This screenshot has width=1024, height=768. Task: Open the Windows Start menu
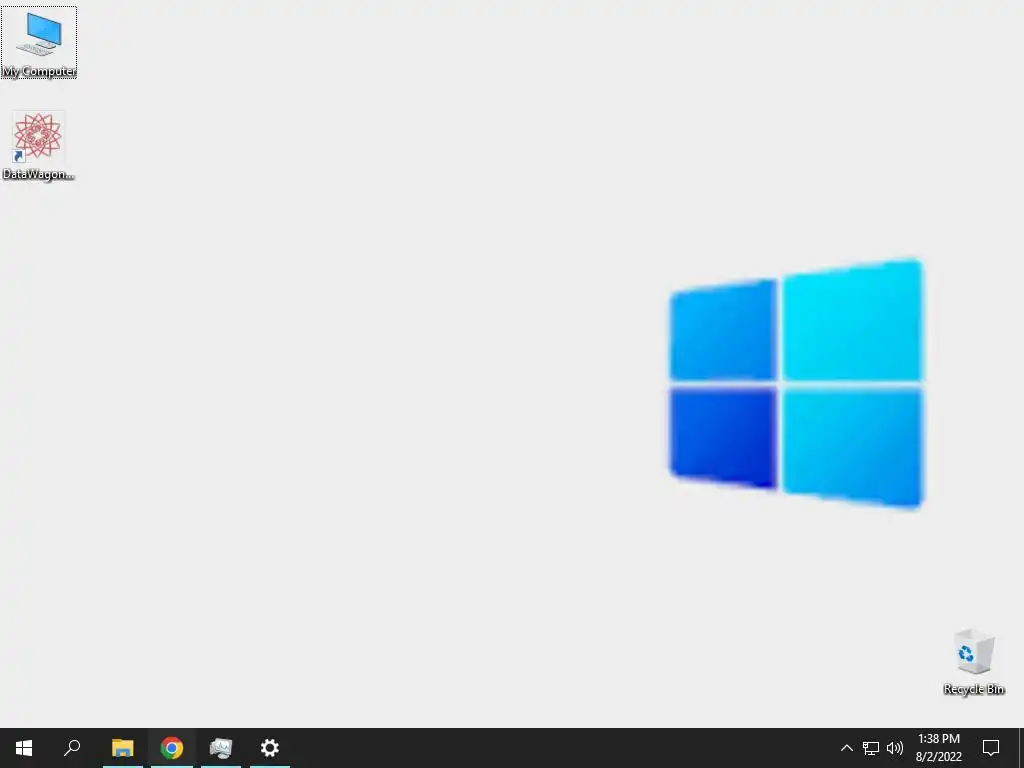pos(24,748)
